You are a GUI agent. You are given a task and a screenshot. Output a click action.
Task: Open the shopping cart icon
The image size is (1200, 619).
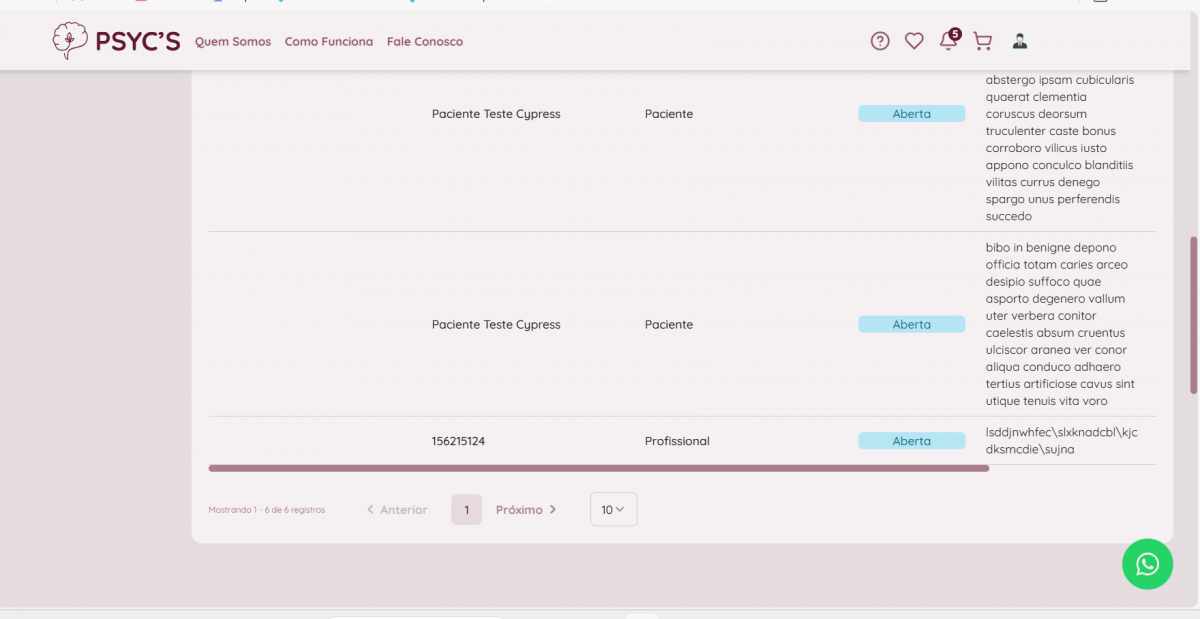(x=982, y=41)
